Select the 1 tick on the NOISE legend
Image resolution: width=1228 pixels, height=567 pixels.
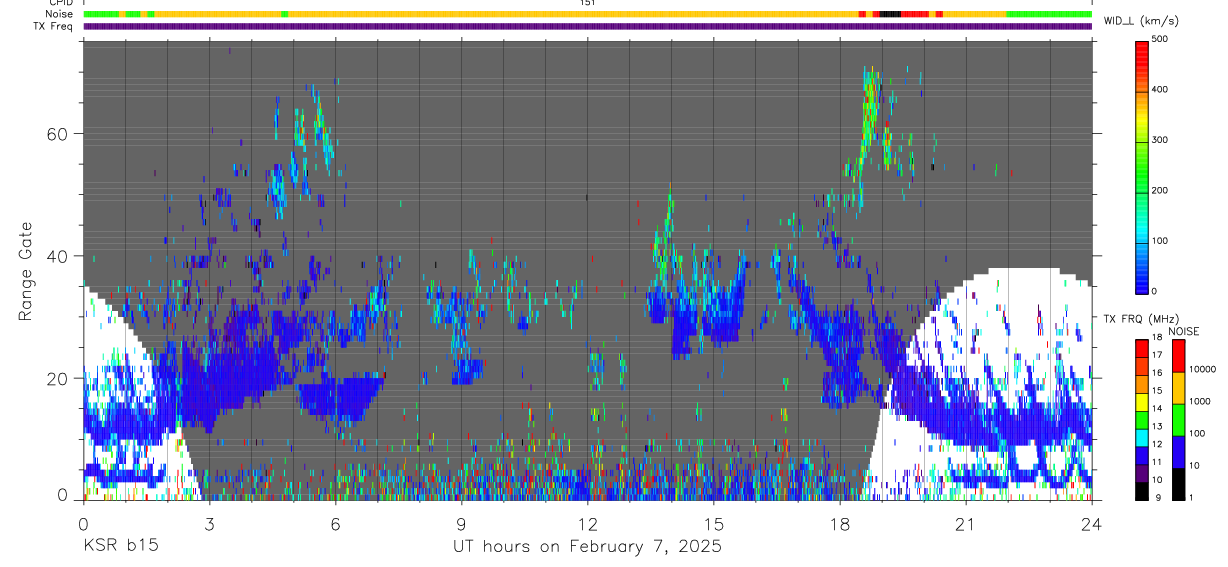coord(1191,497)
